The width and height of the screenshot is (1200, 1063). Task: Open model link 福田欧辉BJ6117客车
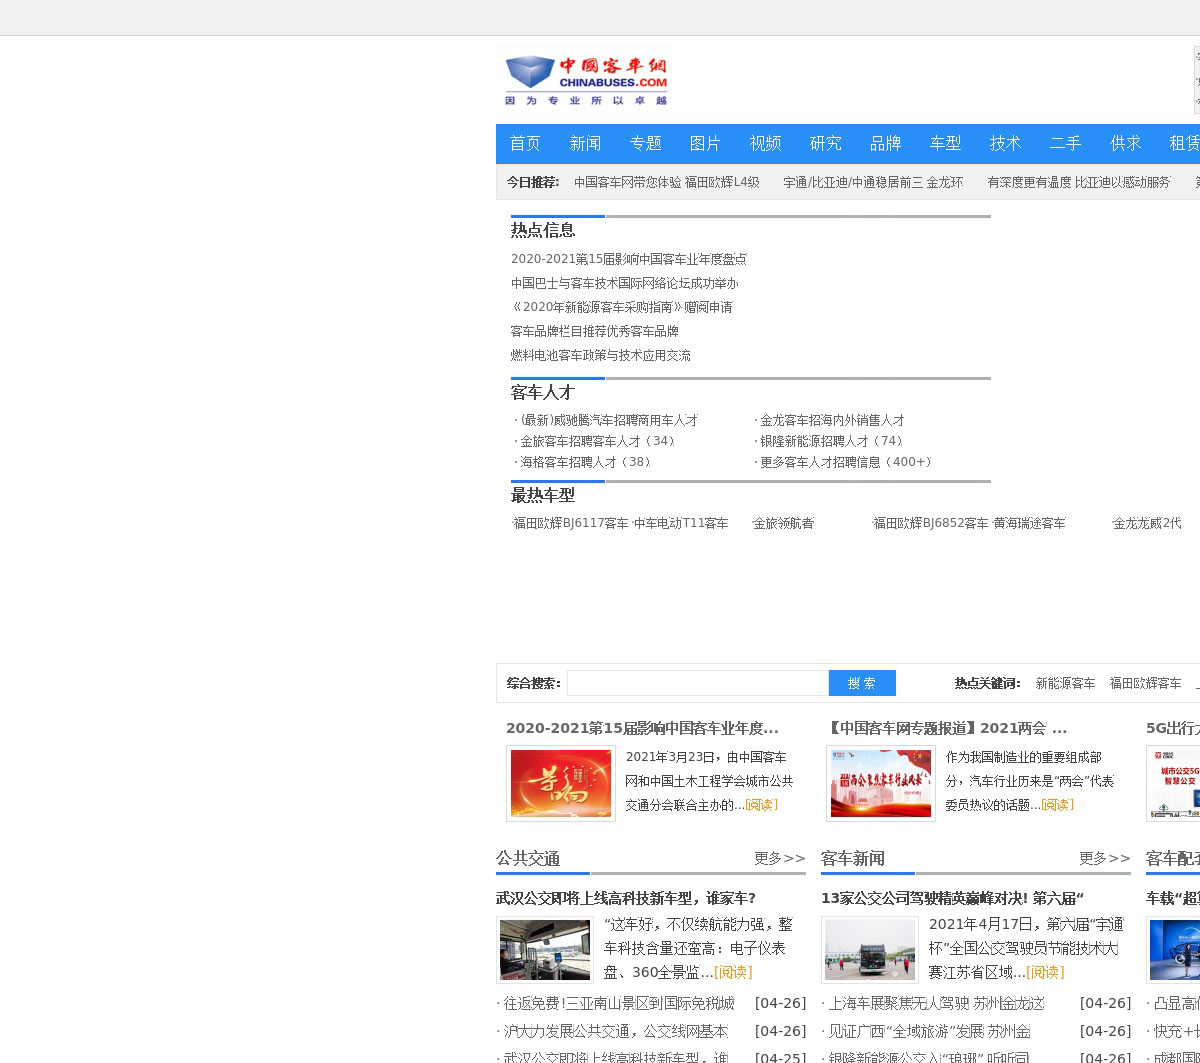[x=571, y=523]
